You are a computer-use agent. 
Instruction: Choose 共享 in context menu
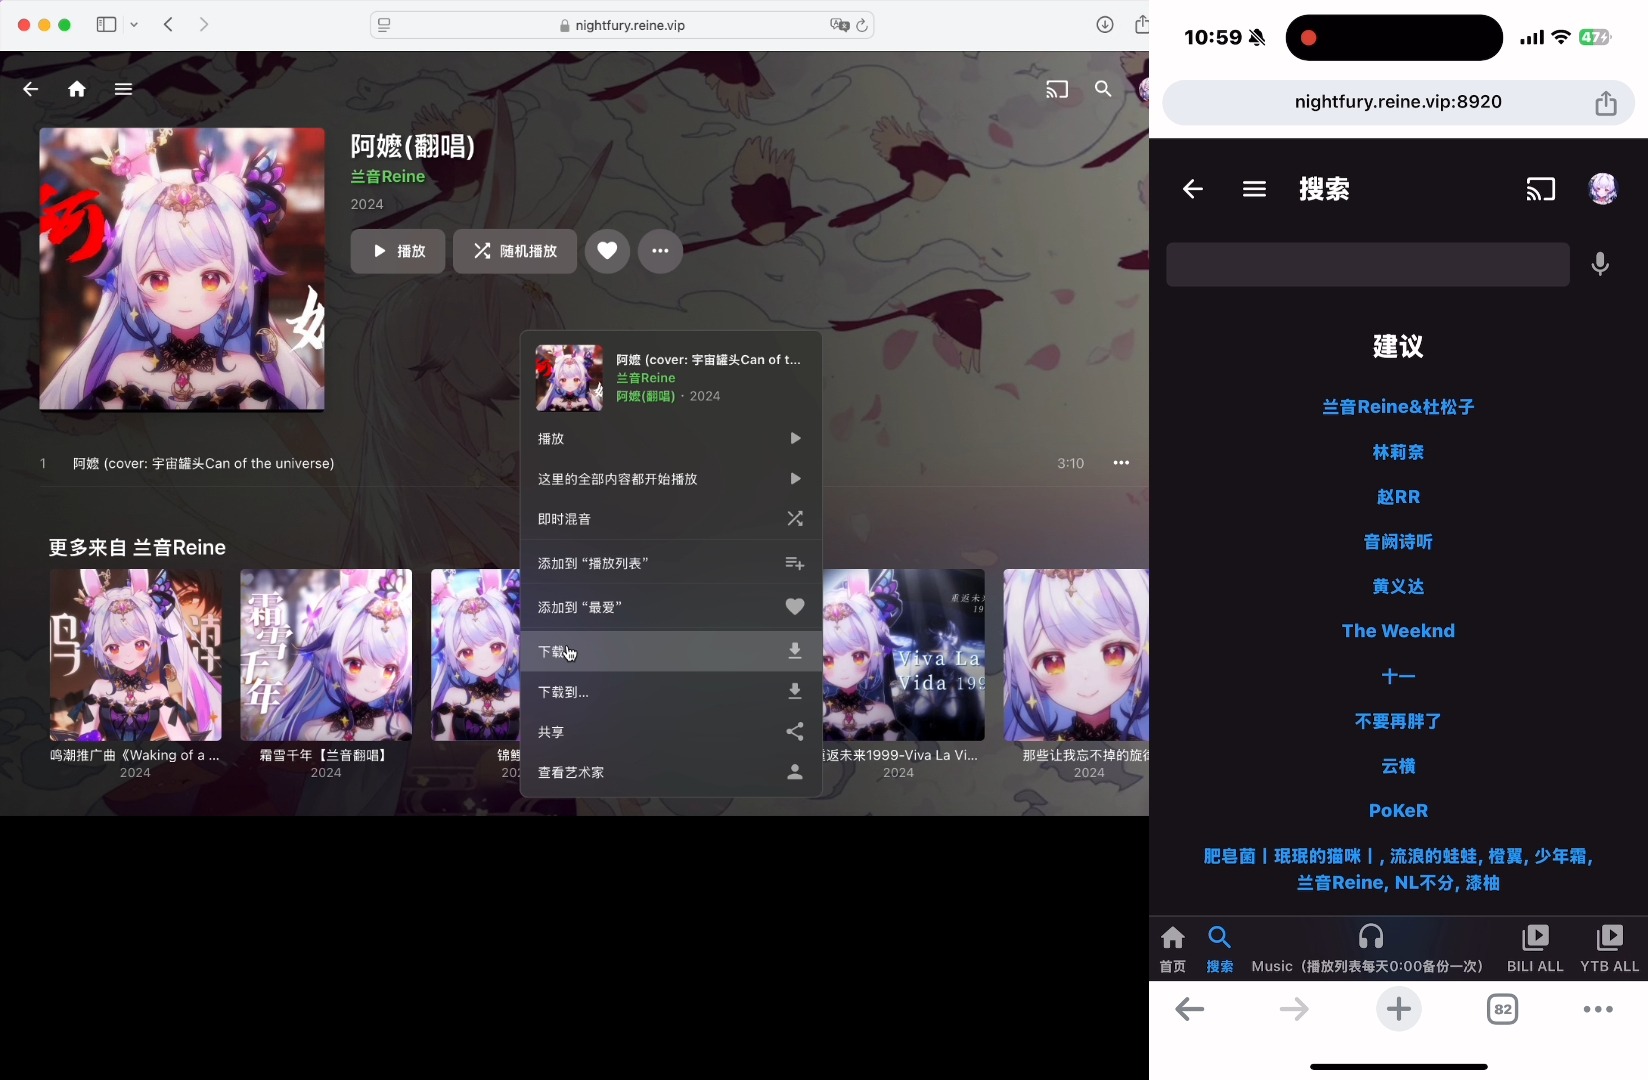[x=671, y=732]
